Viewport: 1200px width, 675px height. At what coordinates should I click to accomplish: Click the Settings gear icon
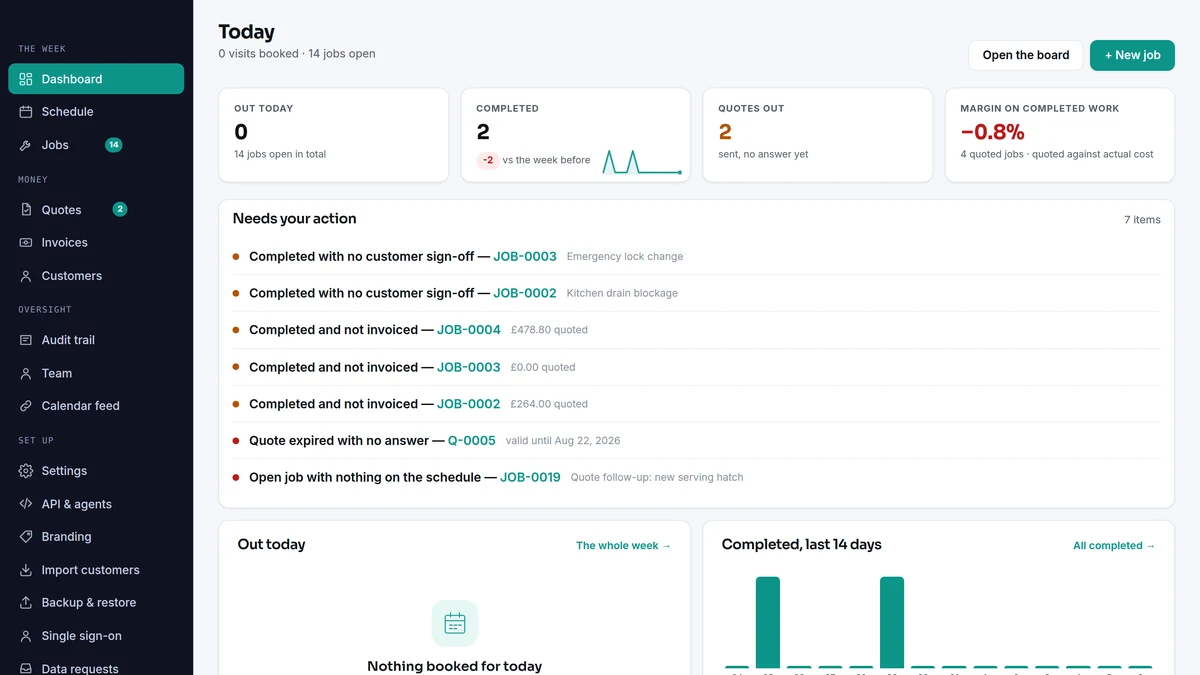(x=26, y=471)
